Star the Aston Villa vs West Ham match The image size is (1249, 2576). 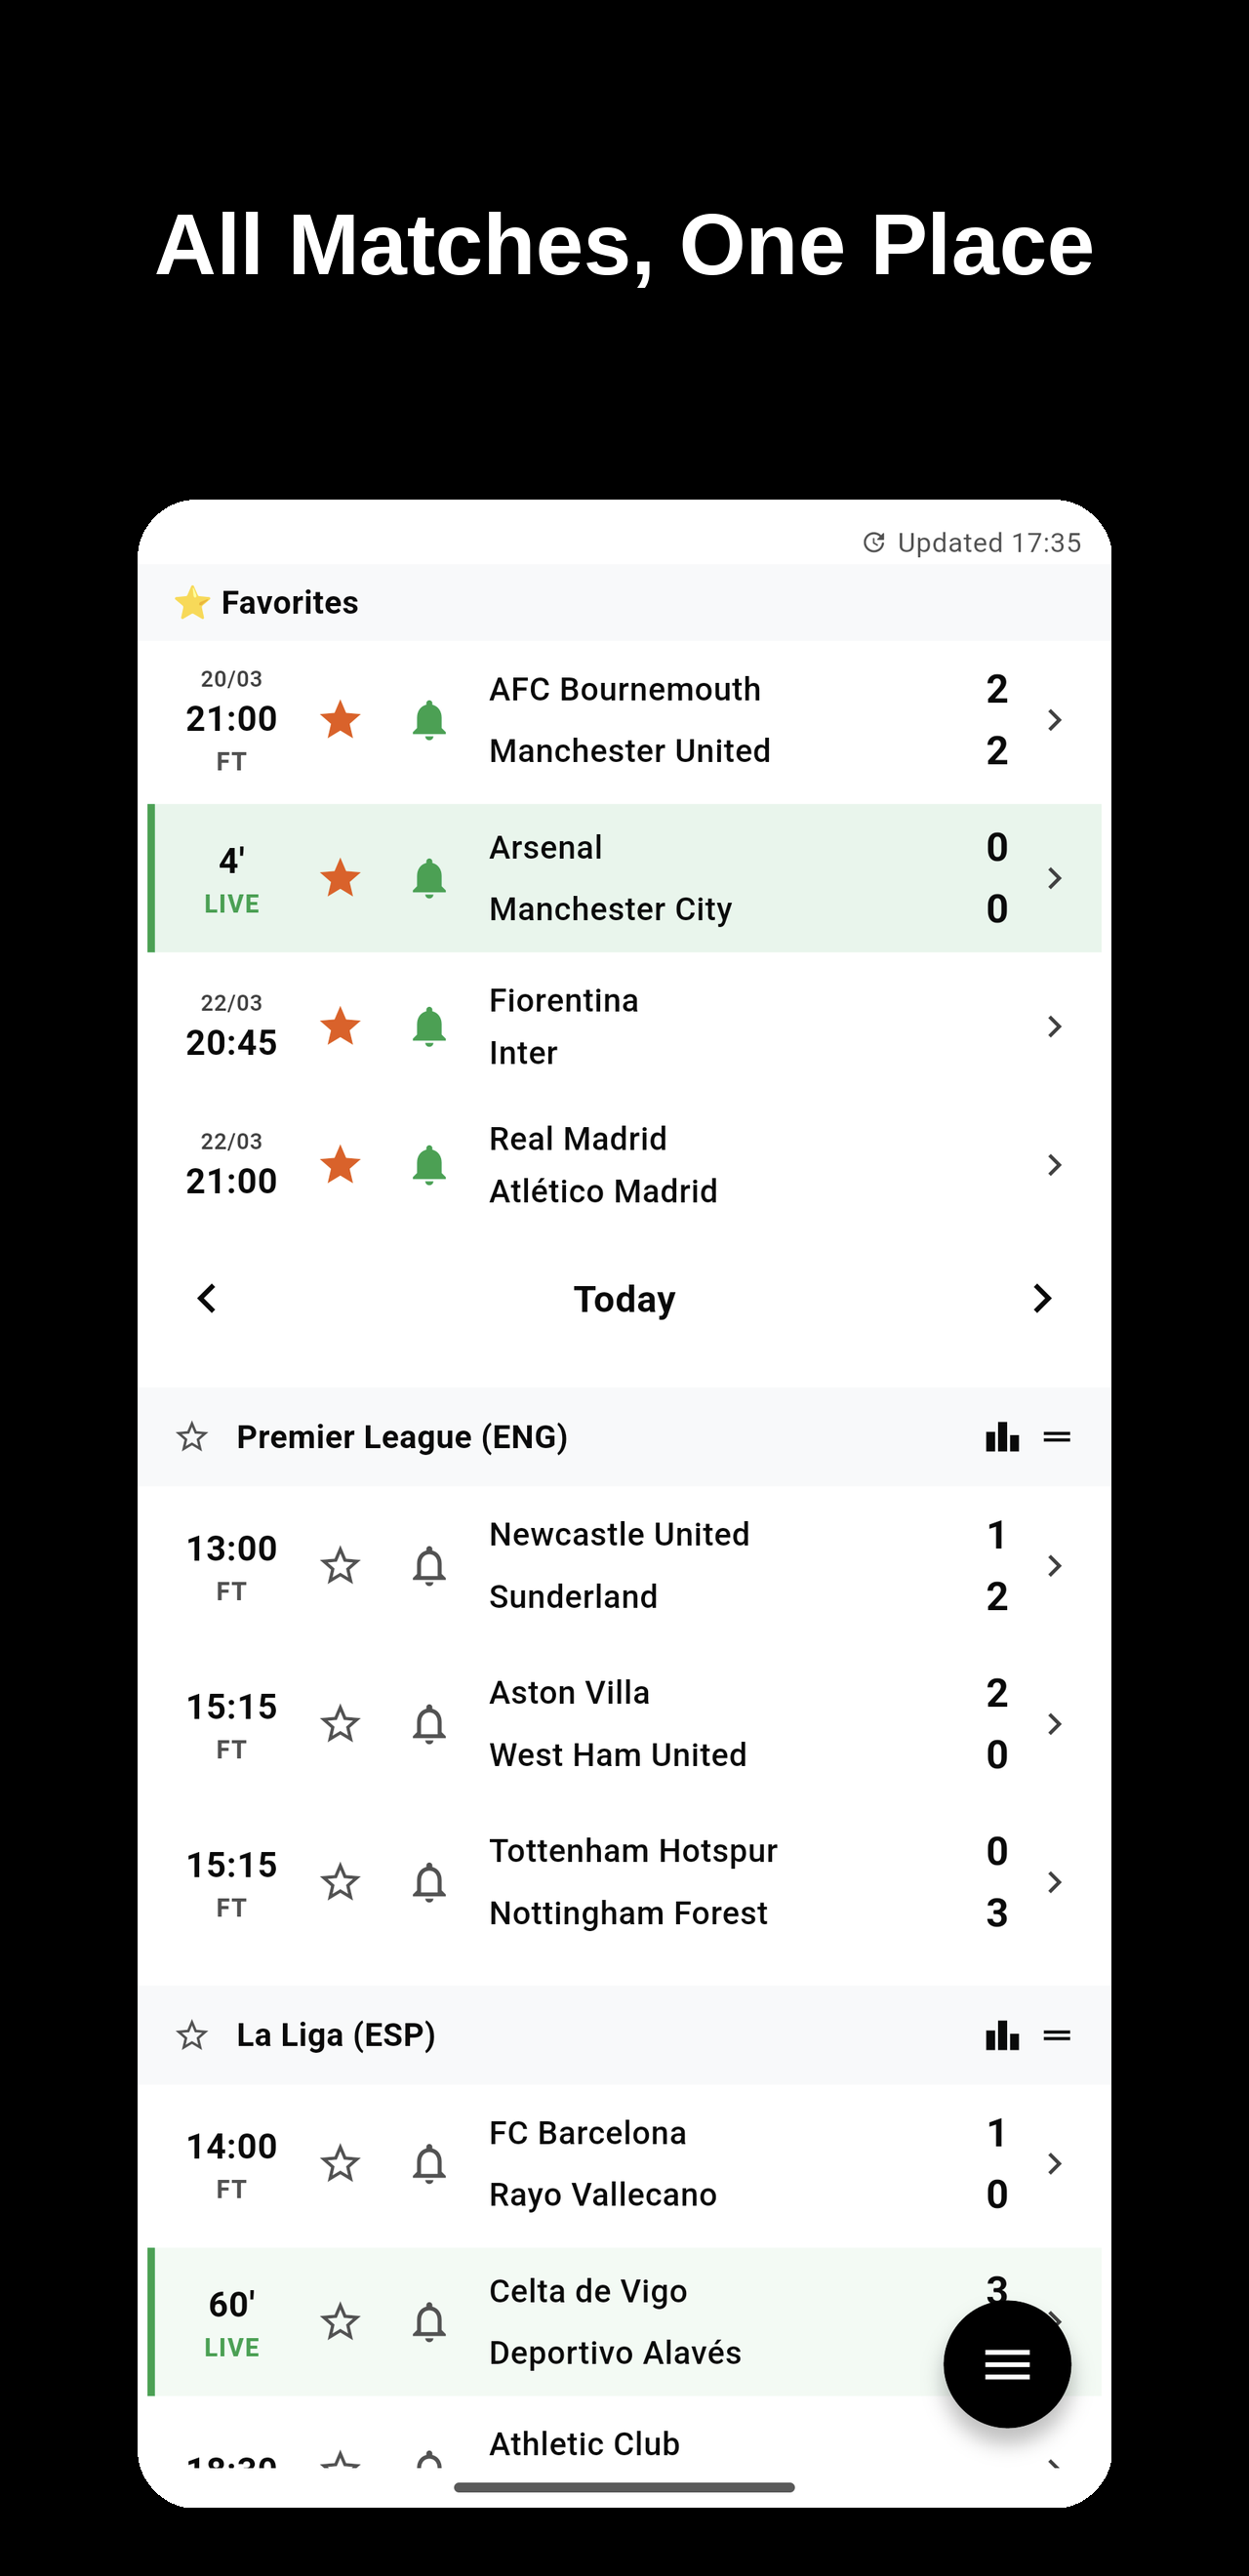(340, 1723)
